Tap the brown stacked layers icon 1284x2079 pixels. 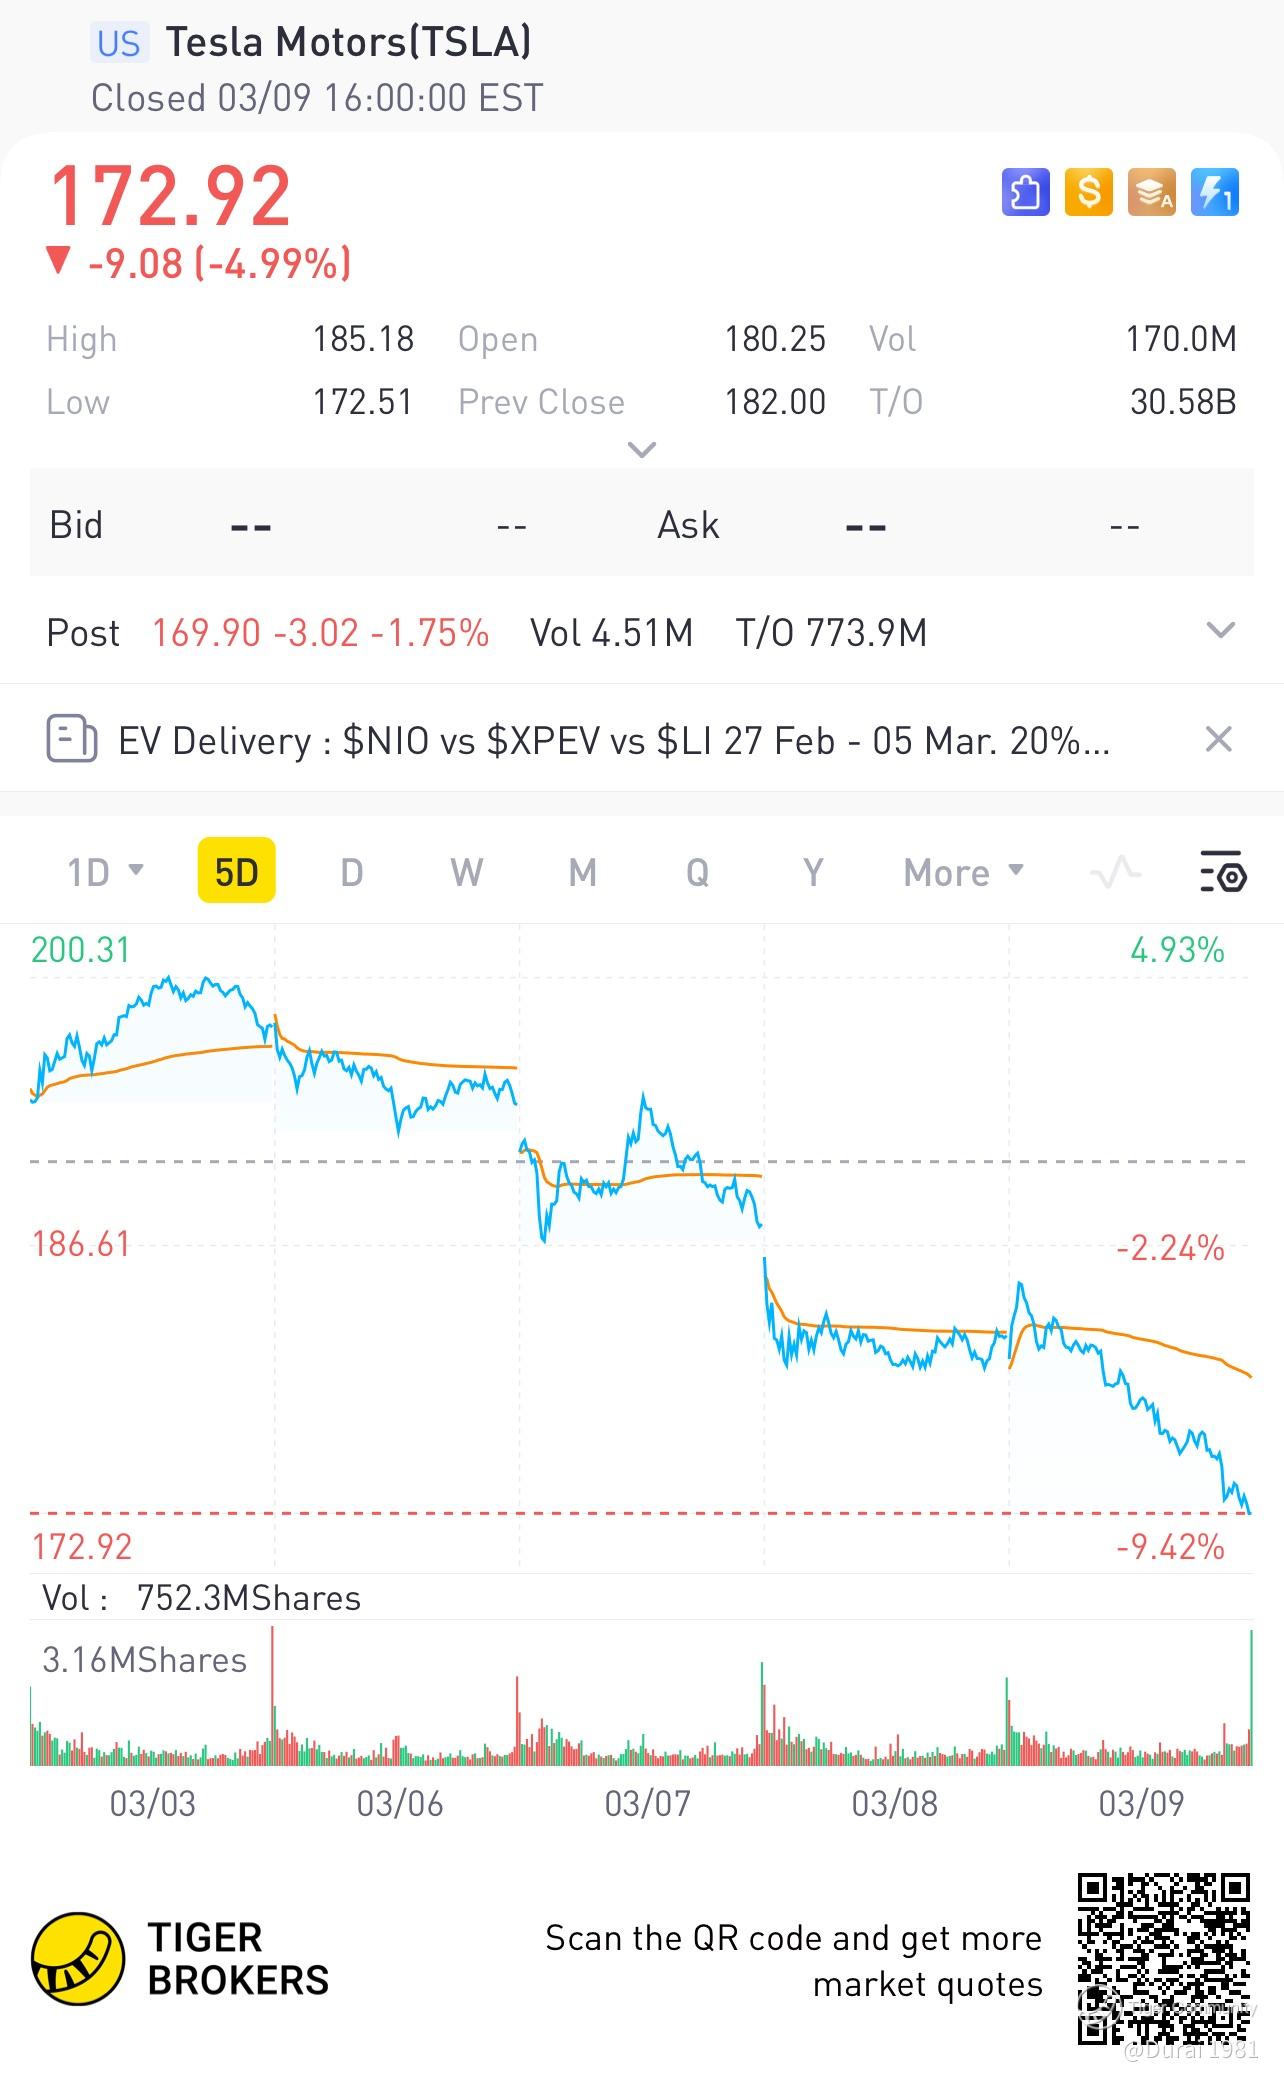[1152, 192]
